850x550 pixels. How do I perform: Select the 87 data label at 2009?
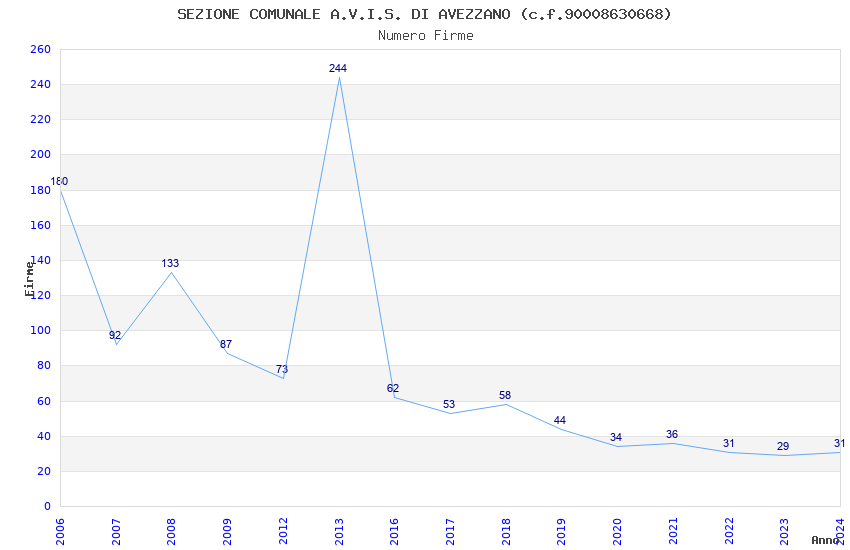[x=226, y=345]
